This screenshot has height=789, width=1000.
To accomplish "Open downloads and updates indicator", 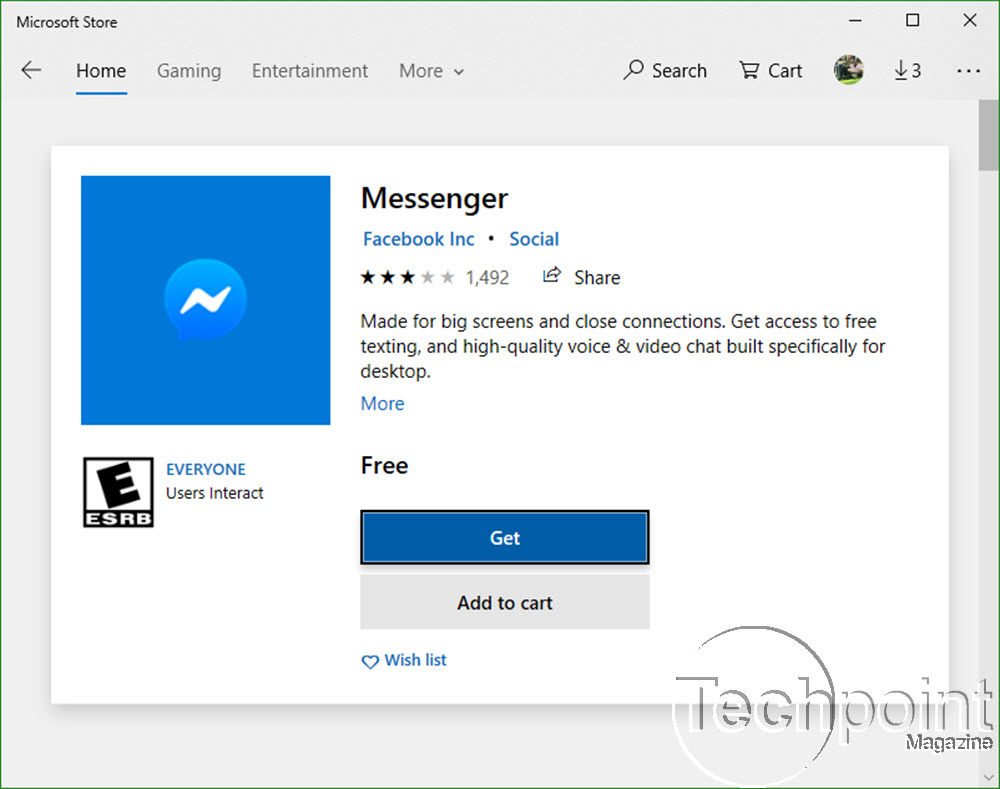I will [908, 70].
